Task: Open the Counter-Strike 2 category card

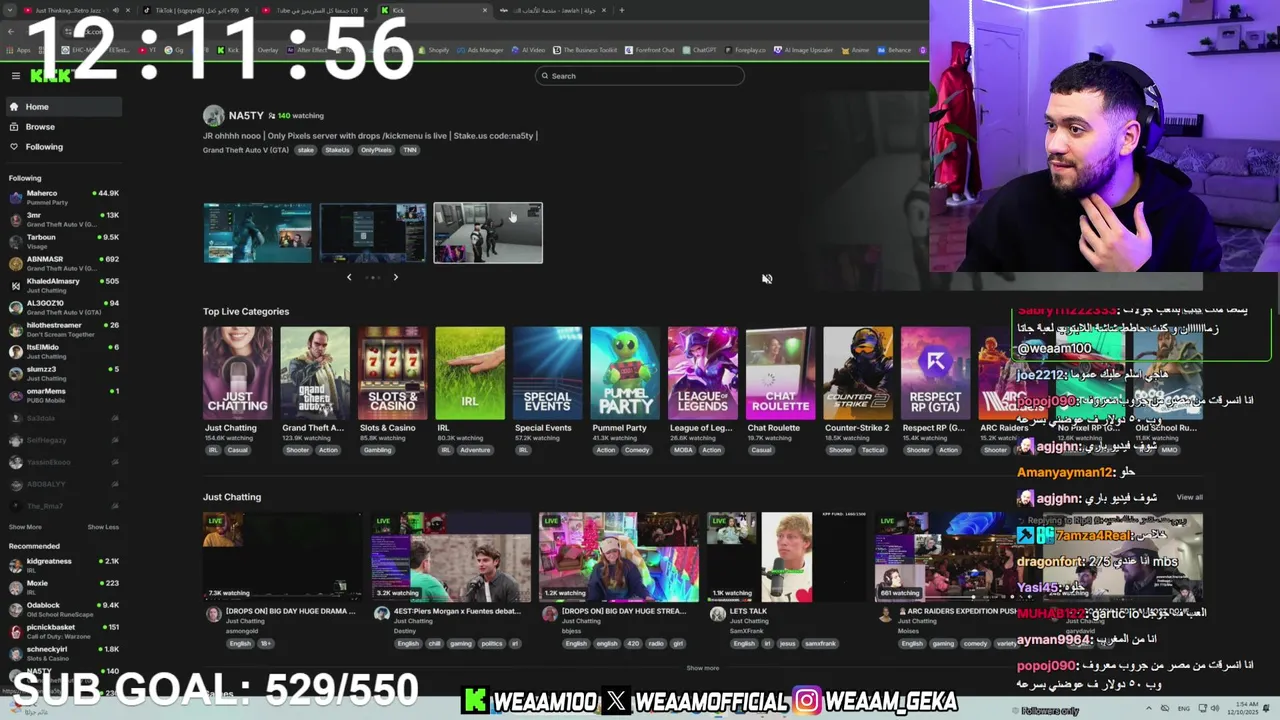Action: click(858, 373)
